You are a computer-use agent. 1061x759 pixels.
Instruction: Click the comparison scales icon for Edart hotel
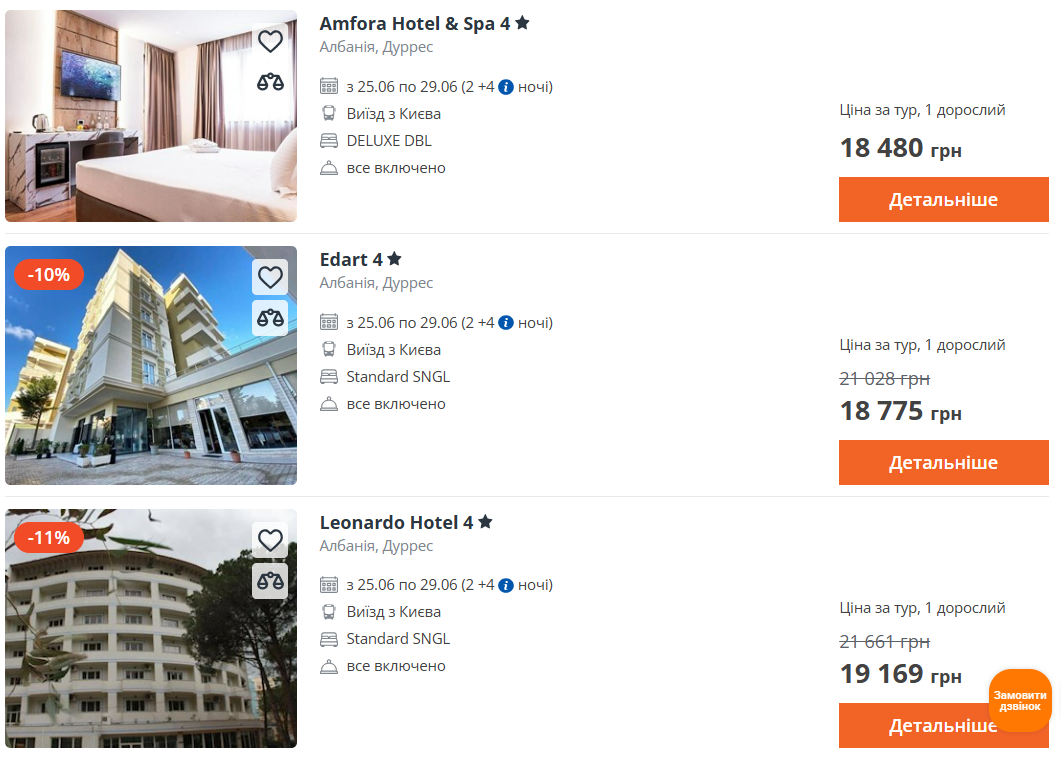pyautogui.click(x=270, y=318)
